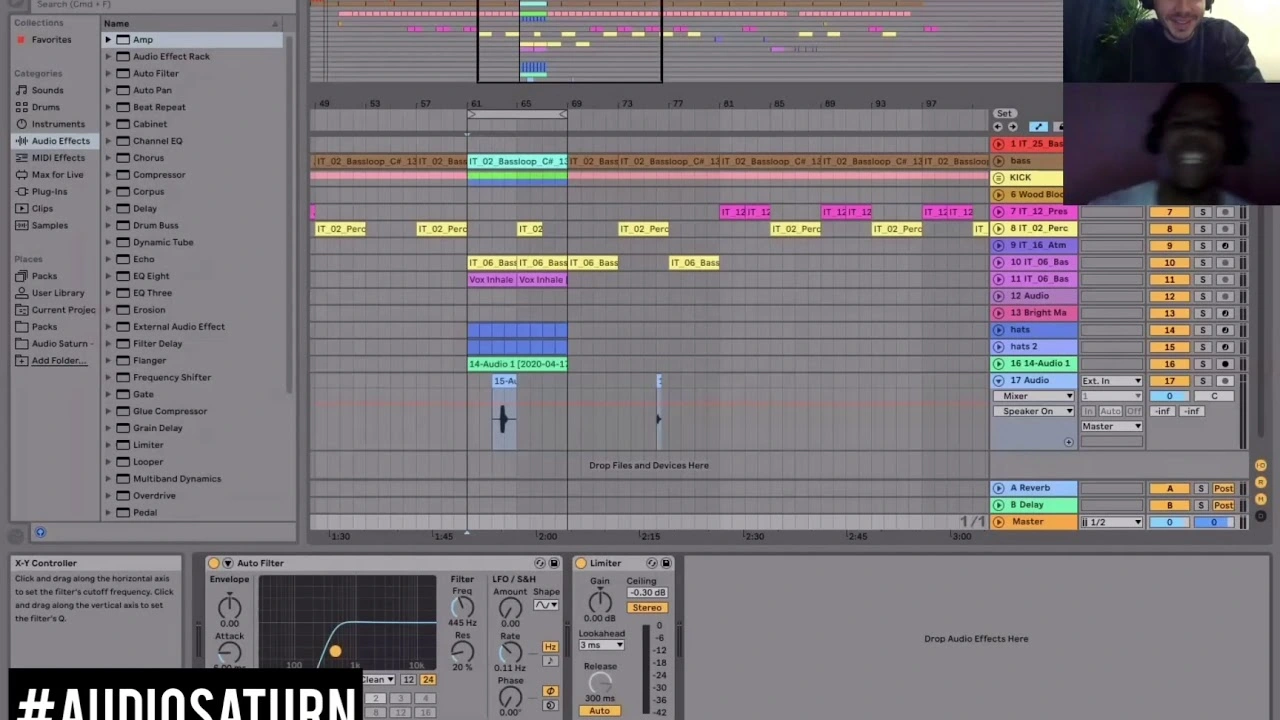The height and width of the screenshot is (720, 1280).
Task: Show Mixer section using the M button
Action: (x=1260, y=497)
